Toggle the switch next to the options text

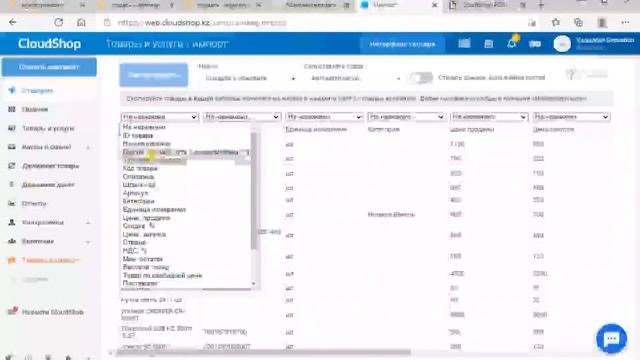pos(421,78)
